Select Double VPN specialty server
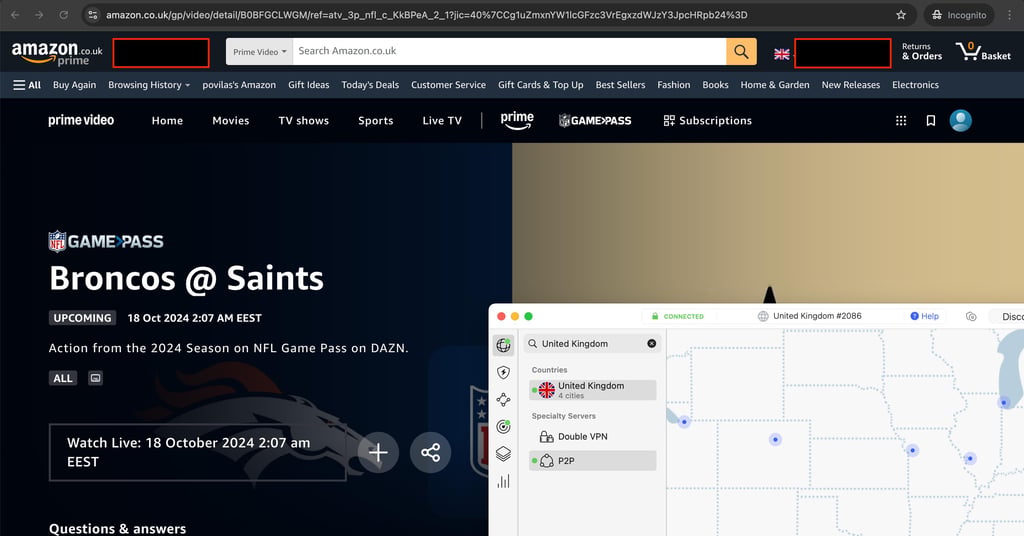Viewport: 1024px width, 536px height. [593, 436]
